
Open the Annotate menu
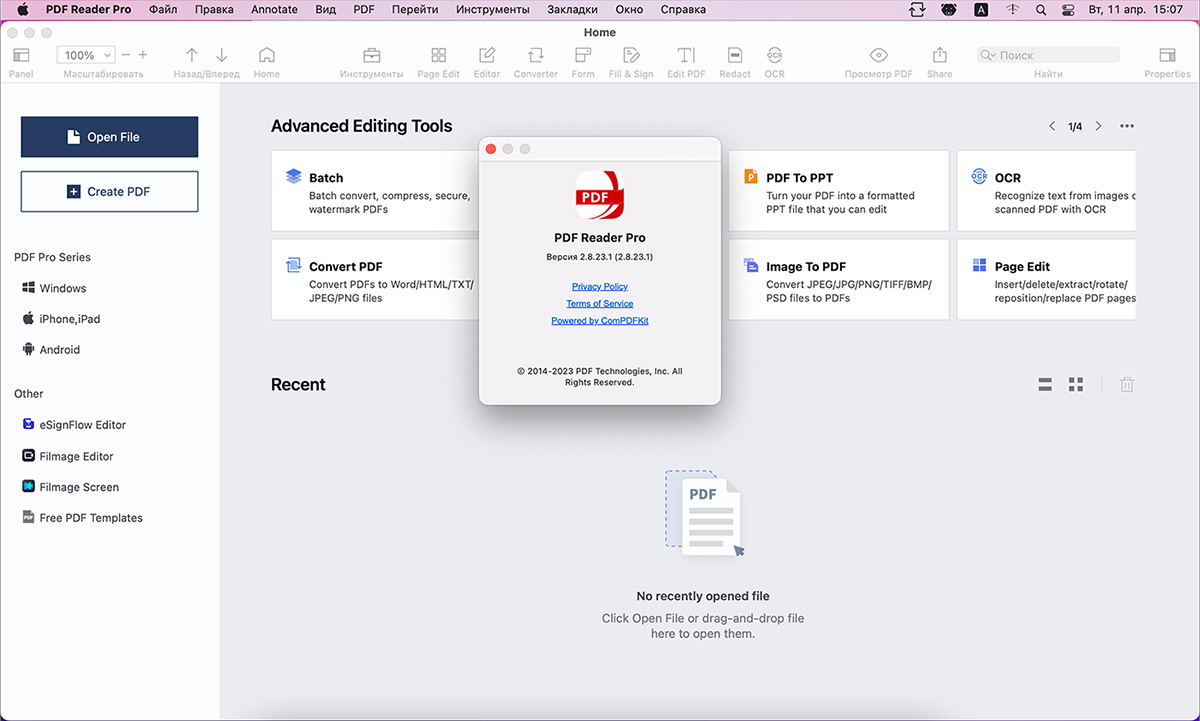click(275, 10)
